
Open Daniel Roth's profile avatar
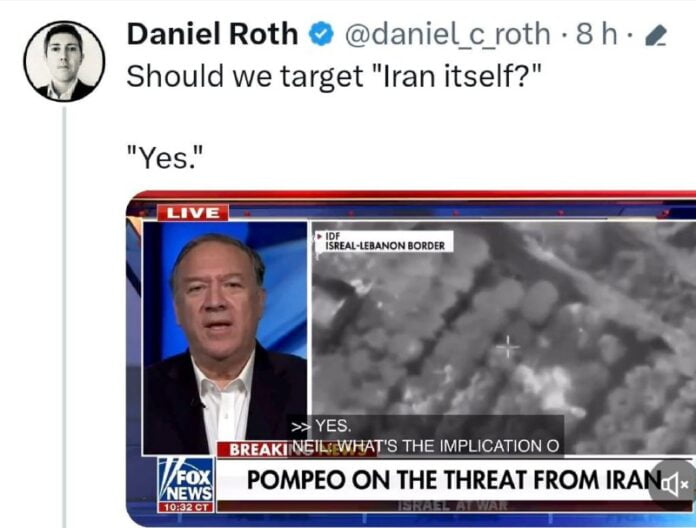[64, 61]
